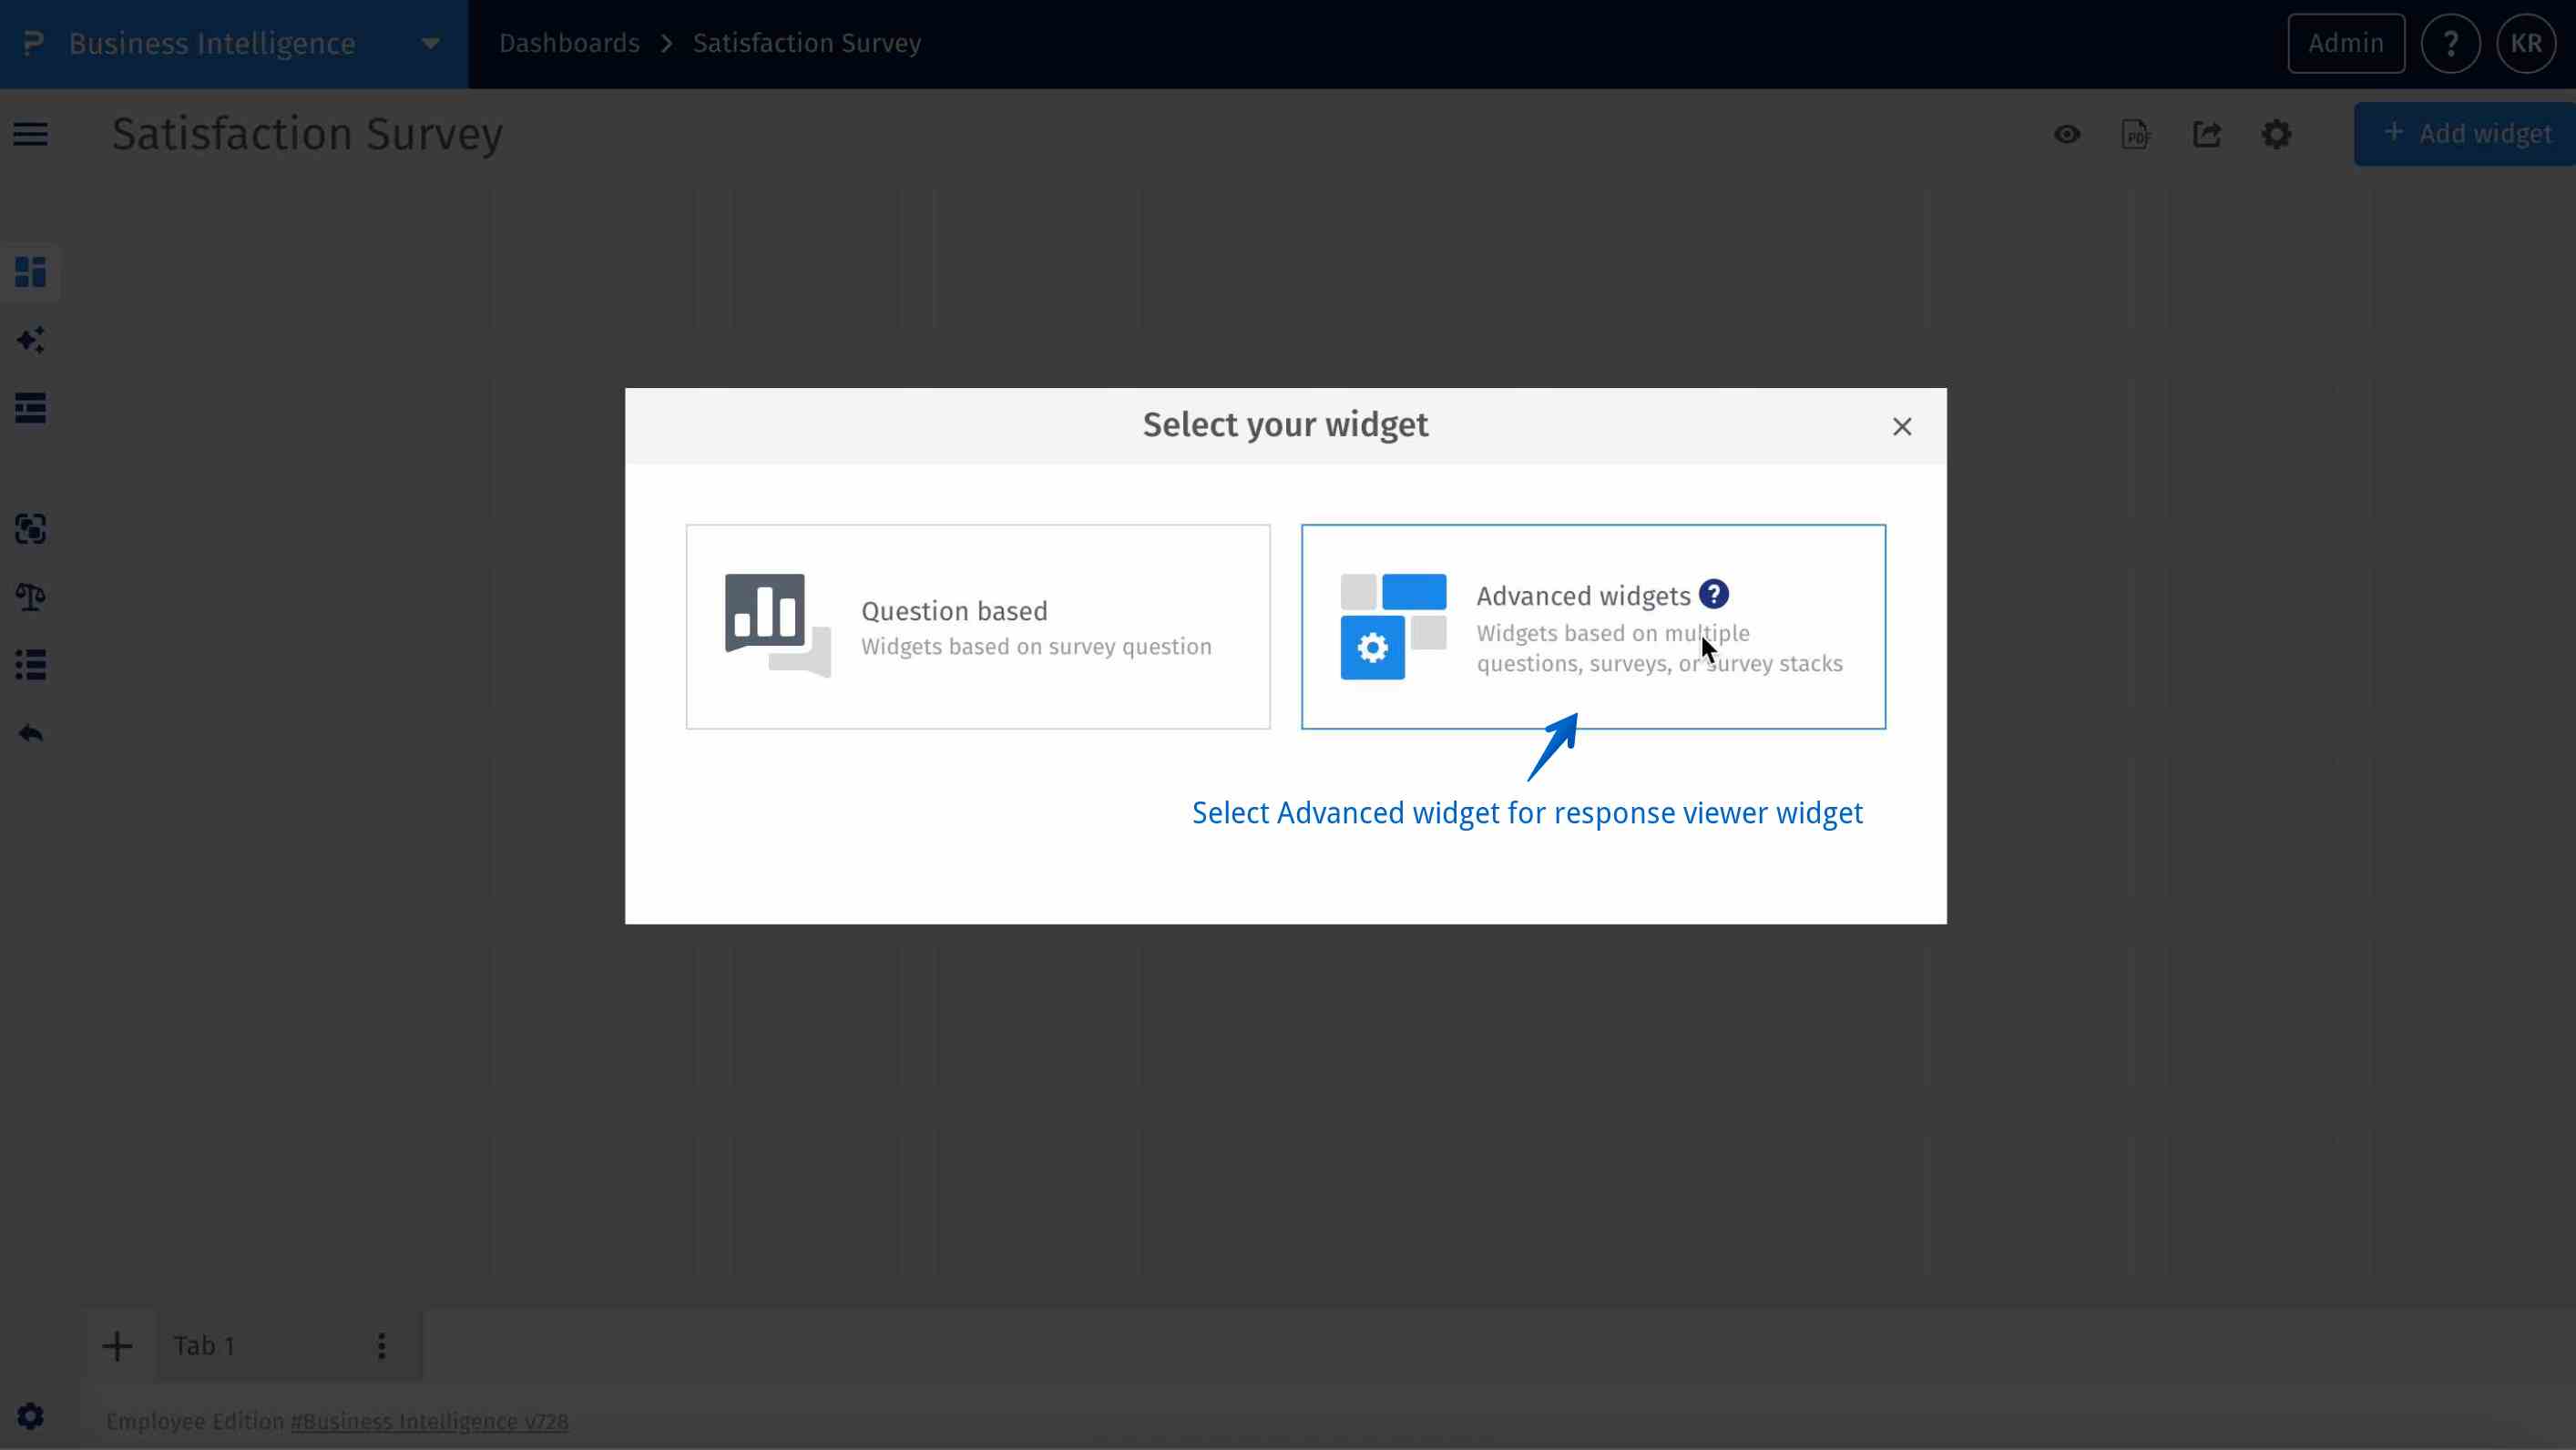Toggle dashboard preview with the eye icon
2576x1450 pixels.
2067,134
